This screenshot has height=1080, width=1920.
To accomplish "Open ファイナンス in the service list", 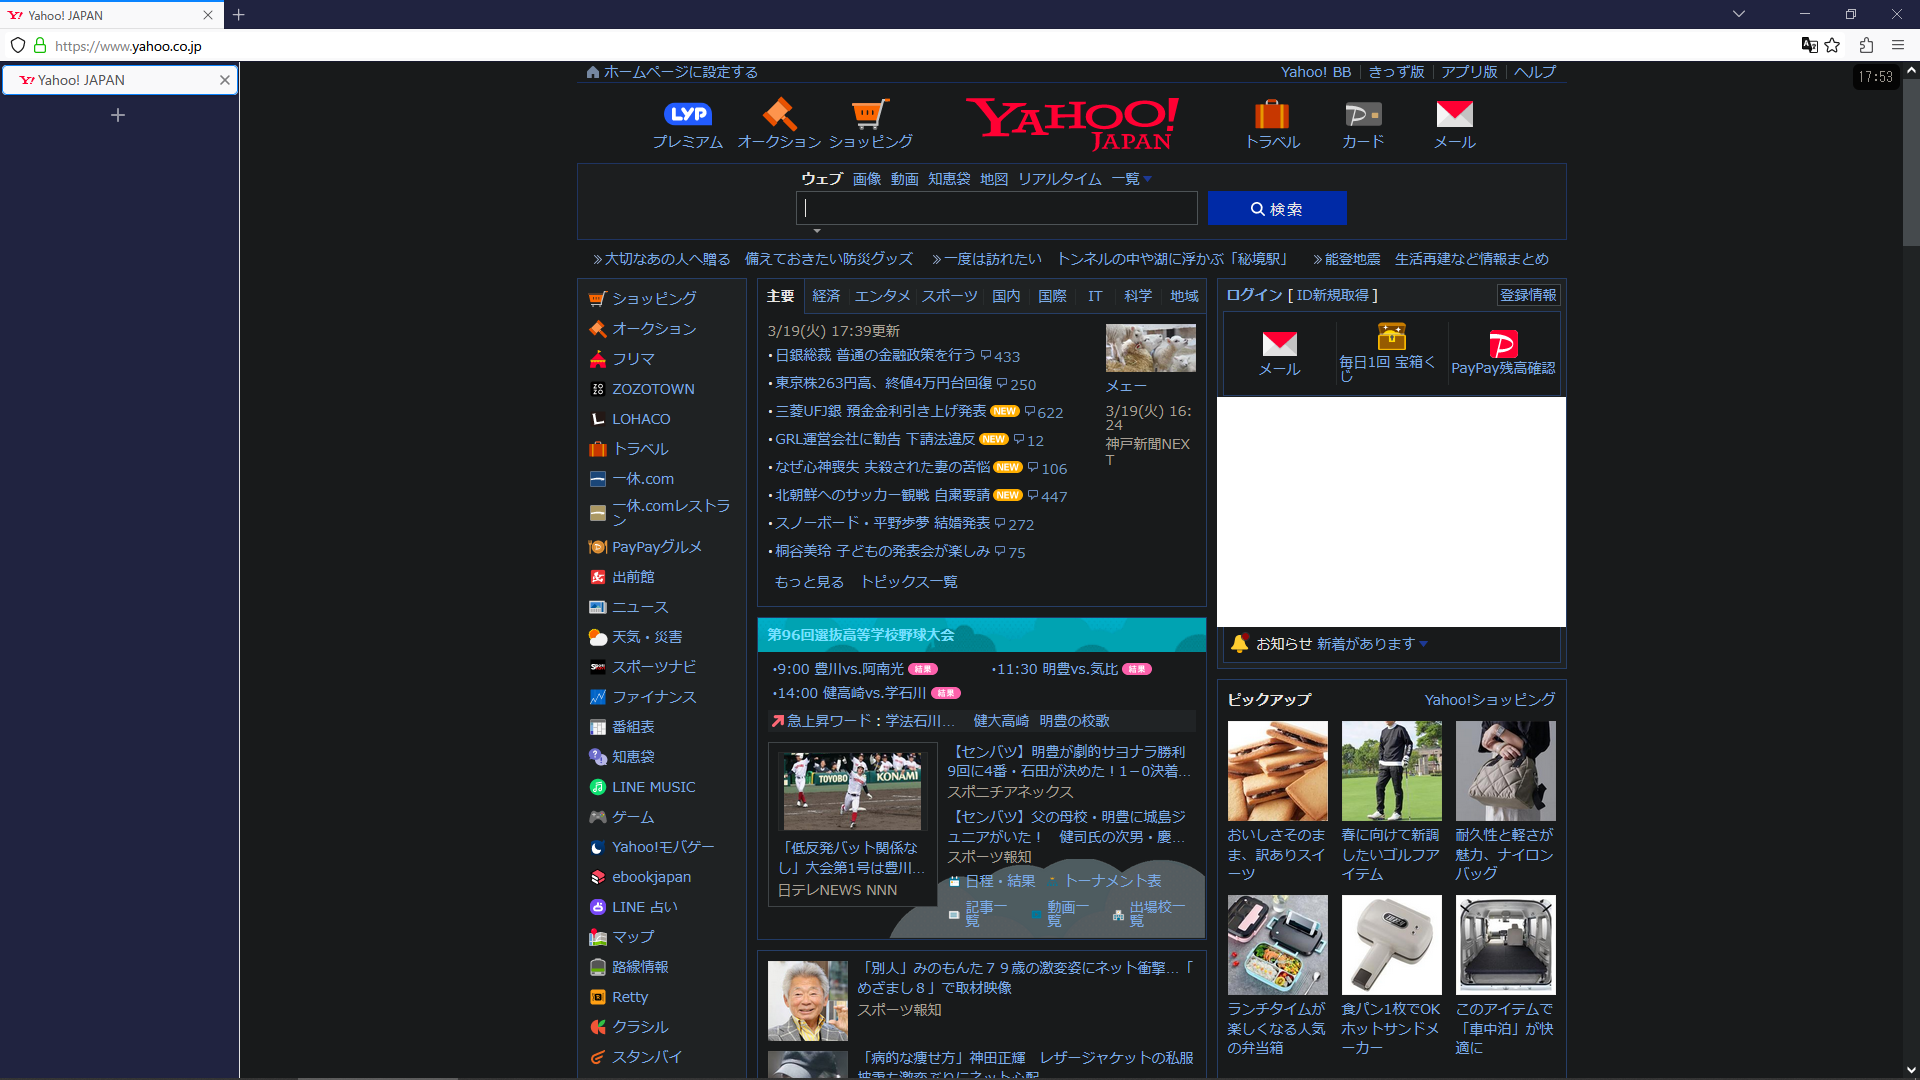I will [x=654, y=697].
